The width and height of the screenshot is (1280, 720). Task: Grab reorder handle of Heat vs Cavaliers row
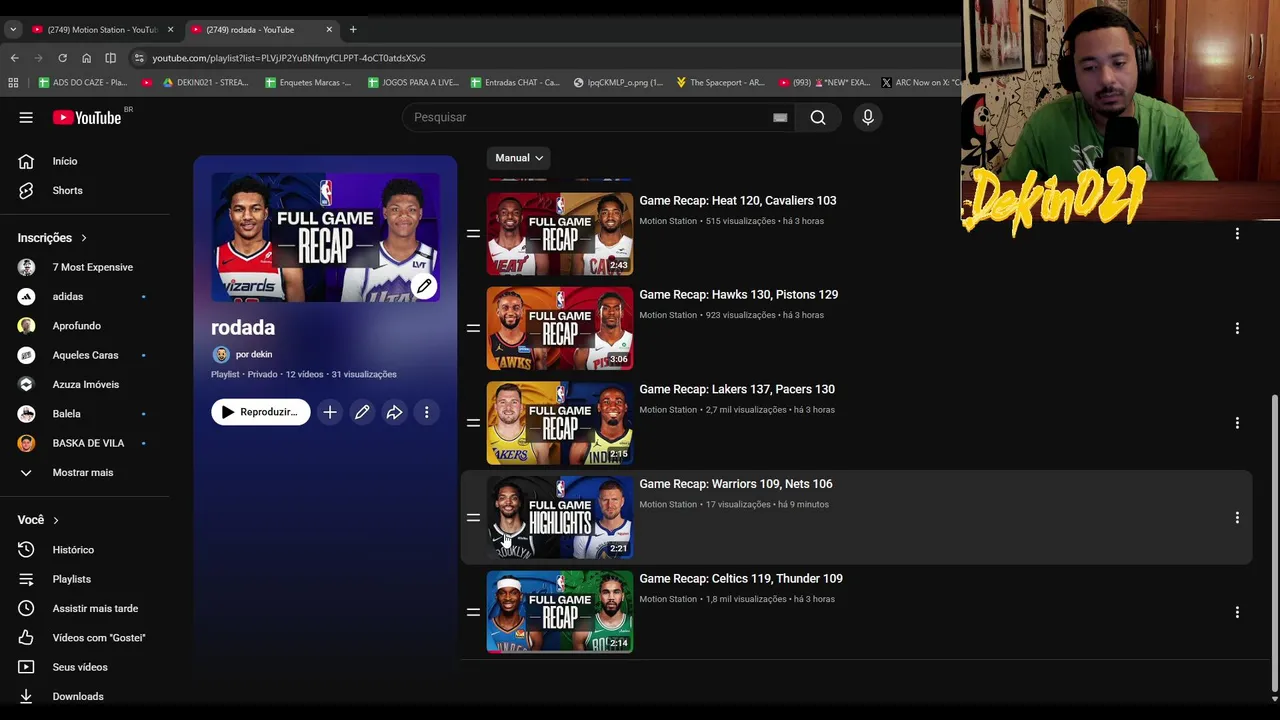click(x=473, y=233)
